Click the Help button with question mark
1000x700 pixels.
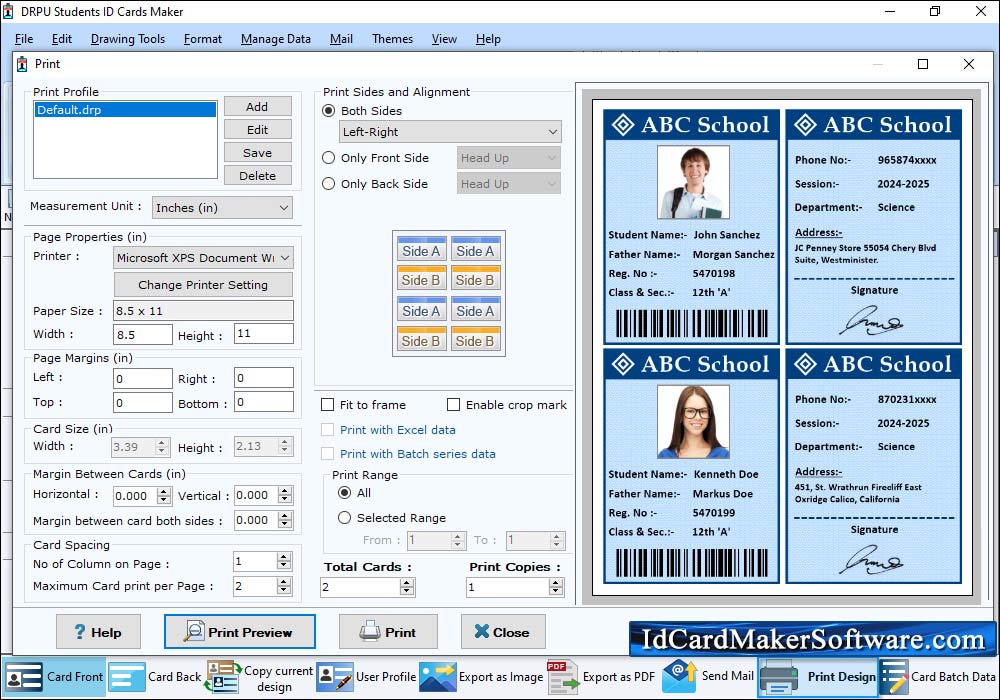point(98,632)
